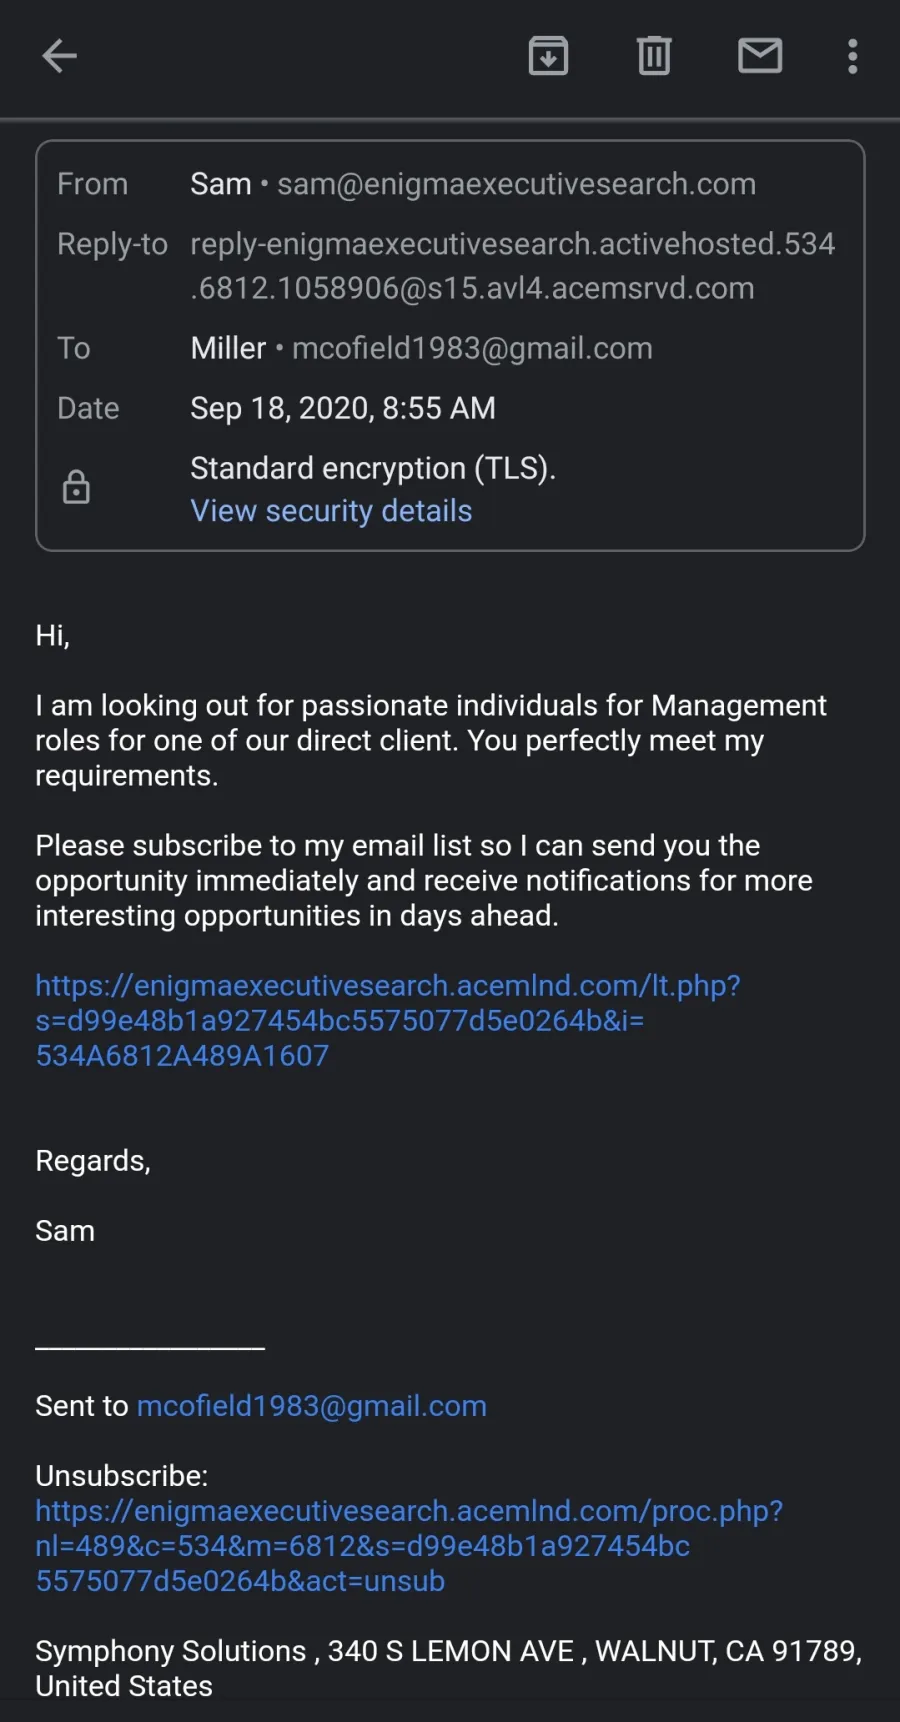The width and height of the screenshot is (900, 1722).
Task: Open the proc.php unsubscribe link
Action: 409,1546
